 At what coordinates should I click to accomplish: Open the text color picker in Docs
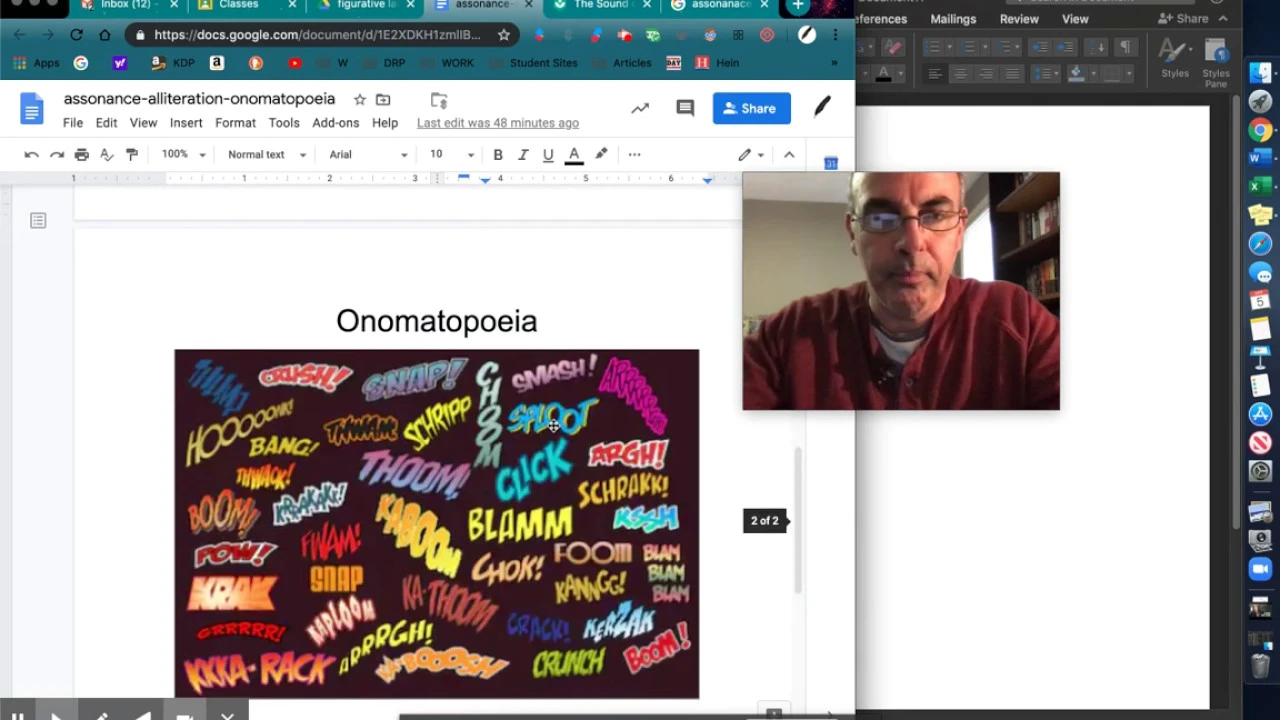click(x=574, y=154)
